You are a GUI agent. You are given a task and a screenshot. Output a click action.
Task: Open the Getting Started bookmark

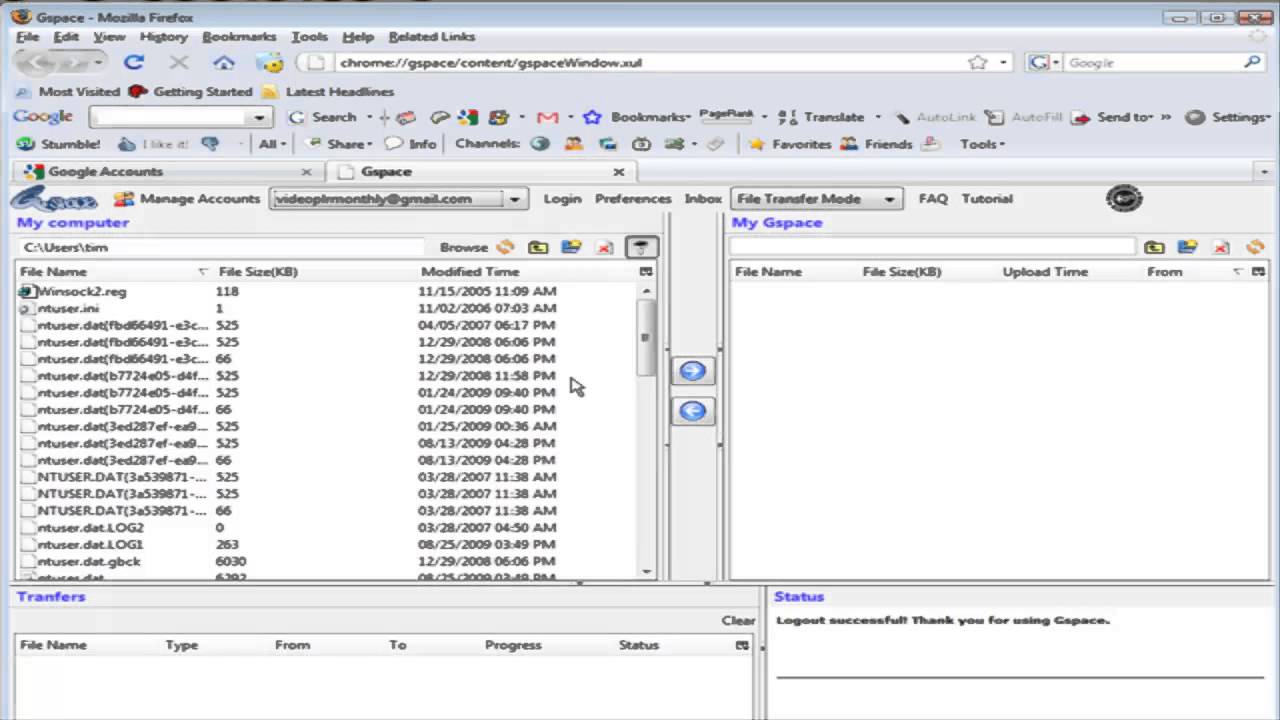click(191, 91)
